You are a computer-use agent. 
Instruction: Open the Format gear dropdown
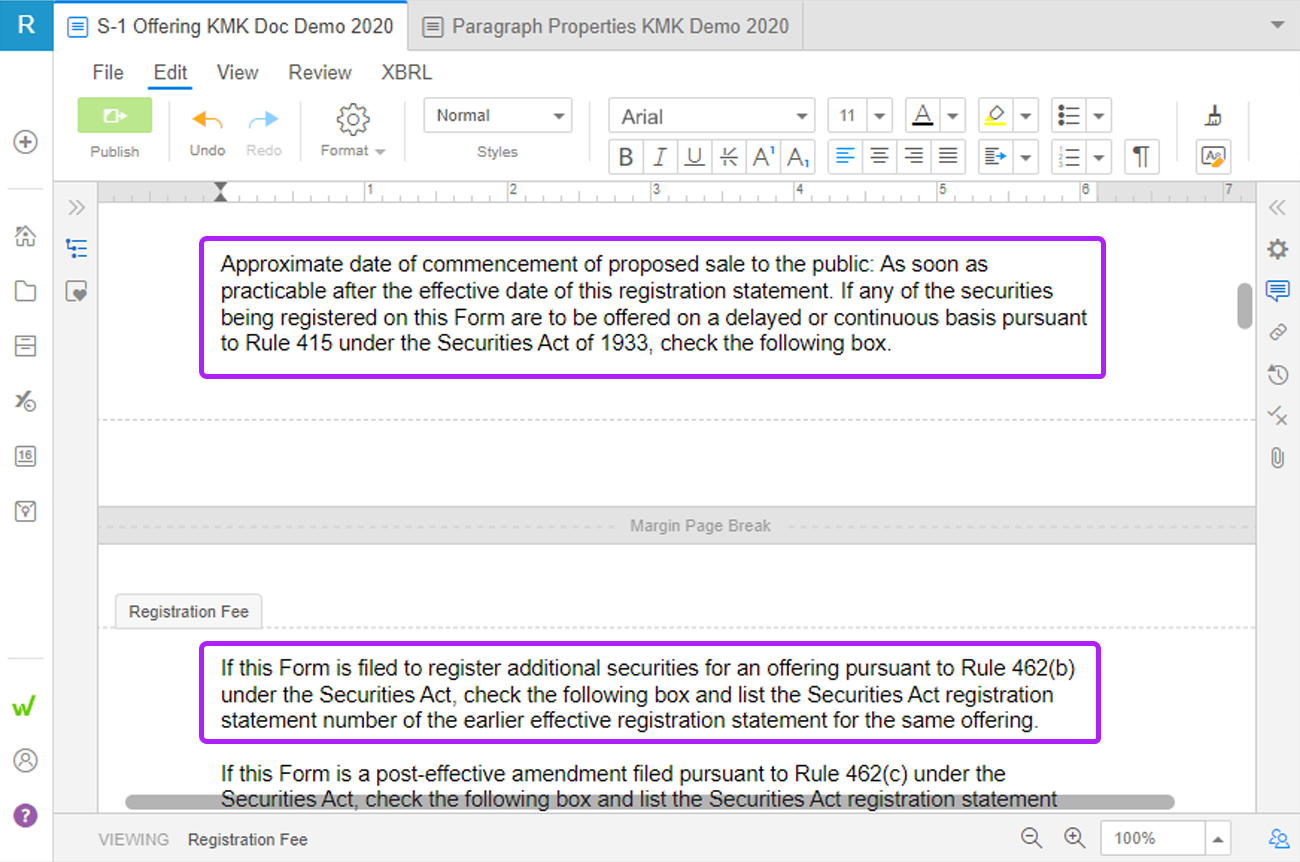[353, 130]
